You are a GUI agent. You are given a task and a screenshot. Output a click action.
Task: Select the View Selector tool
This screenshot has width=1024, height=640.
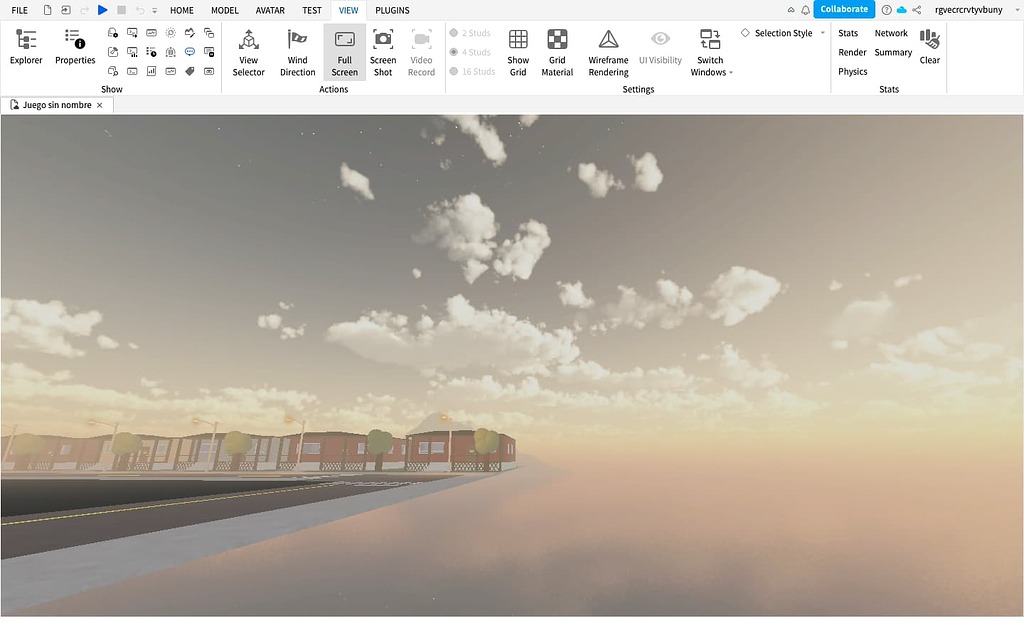(x=247, y=52)
